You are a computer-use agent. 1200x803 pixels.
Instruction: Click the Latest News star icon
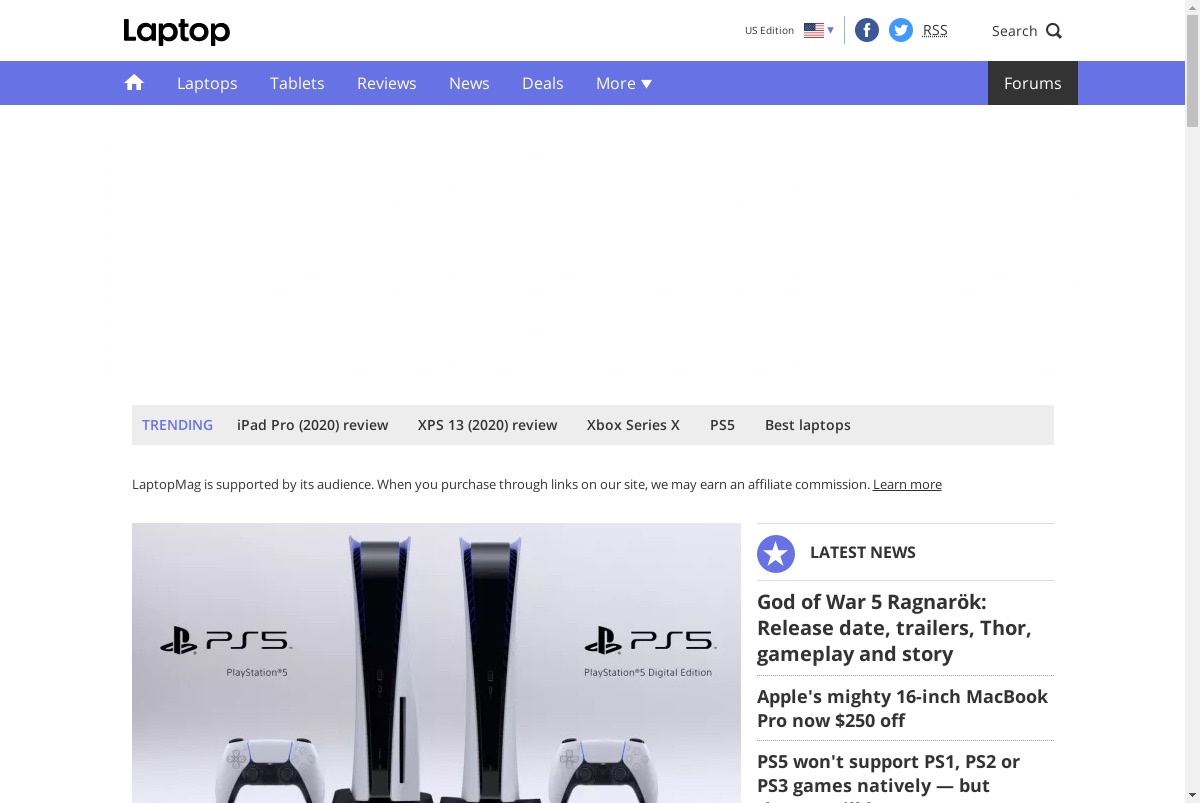tap(776, 553)
